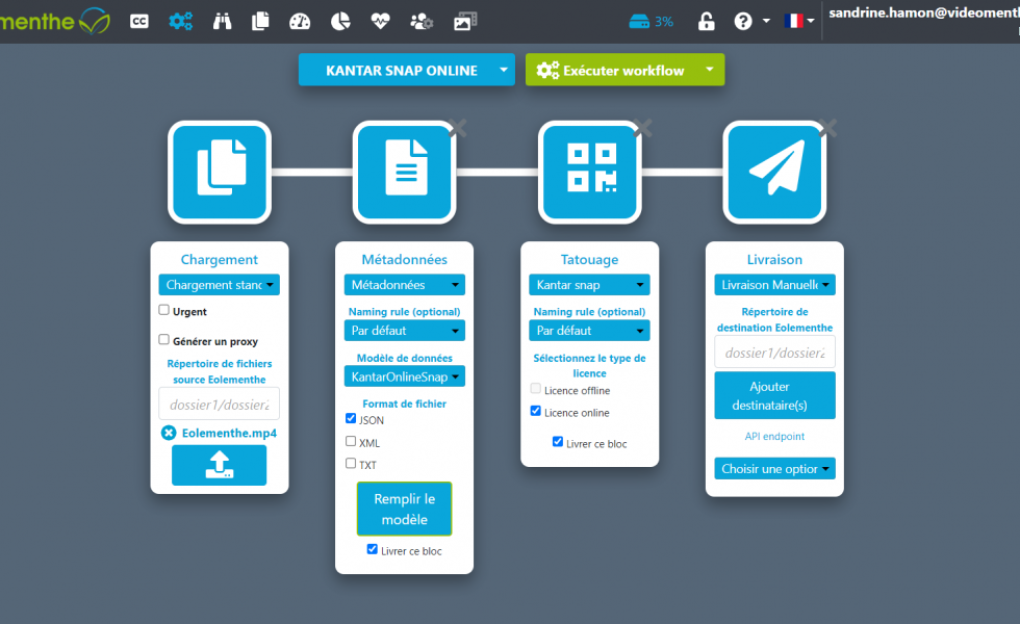
Task: Open the dashboard gauge icon
Action: (300, 21)
